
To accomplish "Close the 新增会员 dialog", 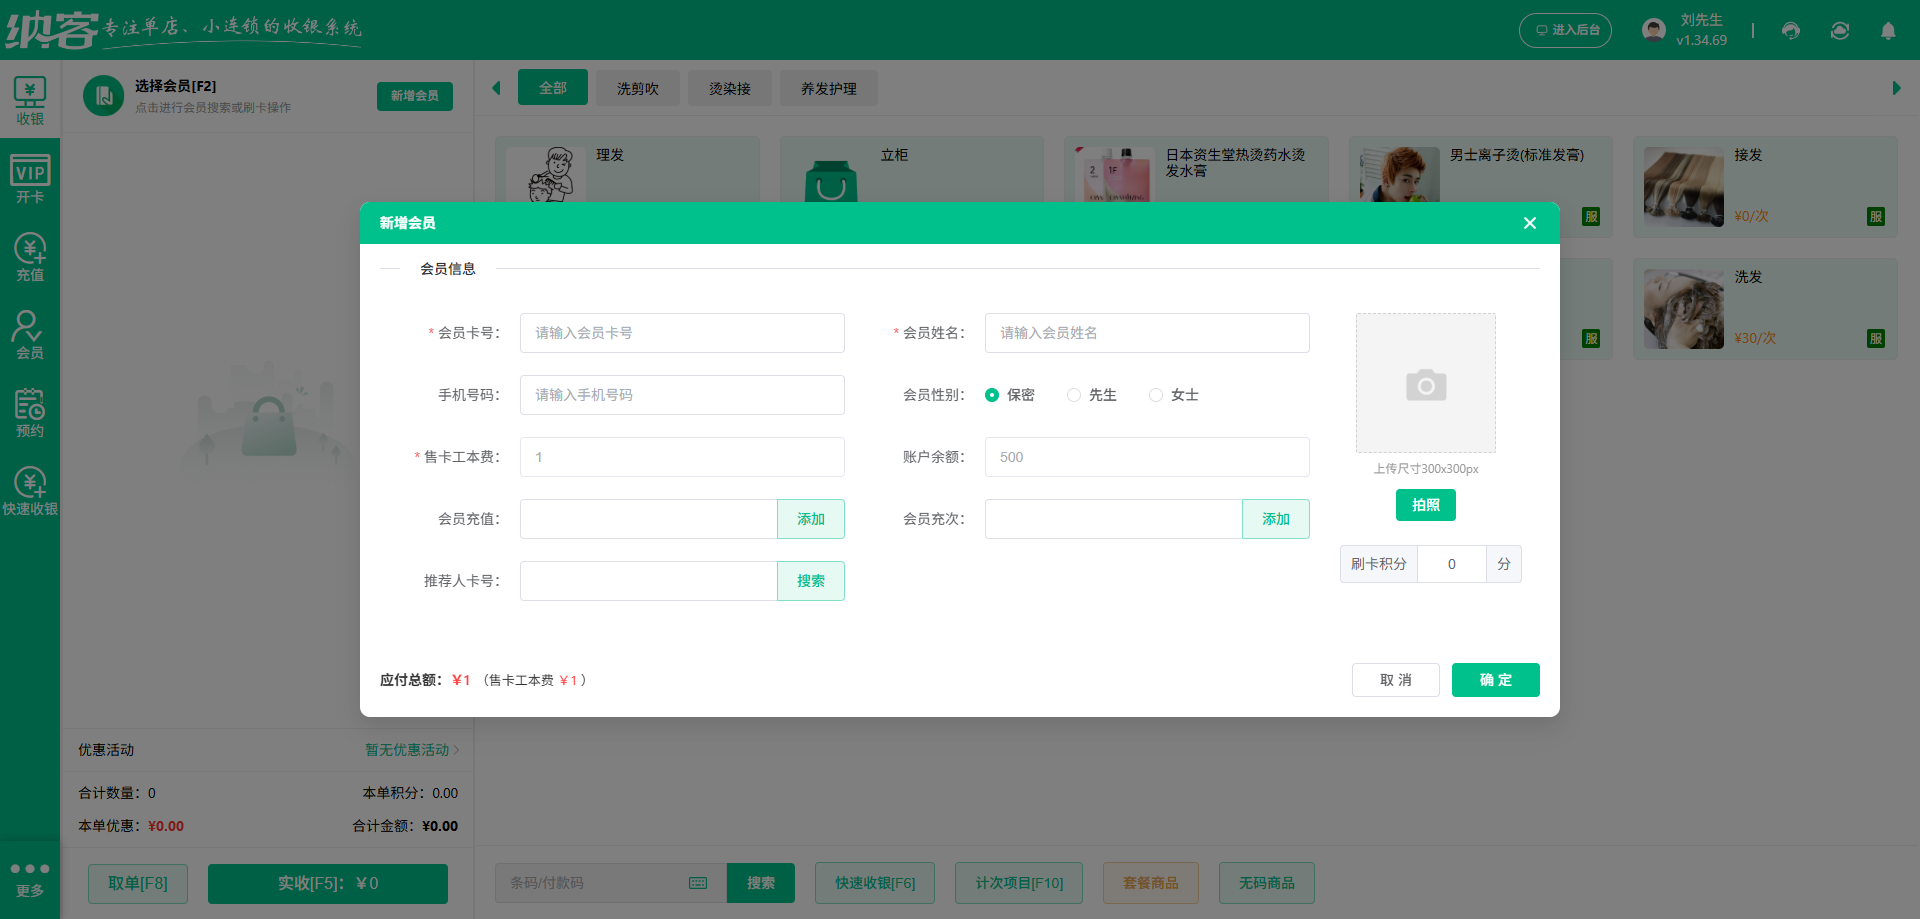I will pos(1530,223).
